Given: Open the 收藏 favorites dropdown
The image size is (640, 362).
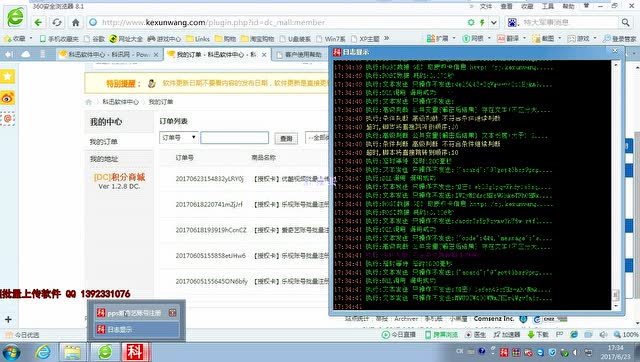Looking at the screenshot, I should coord(18,39).
